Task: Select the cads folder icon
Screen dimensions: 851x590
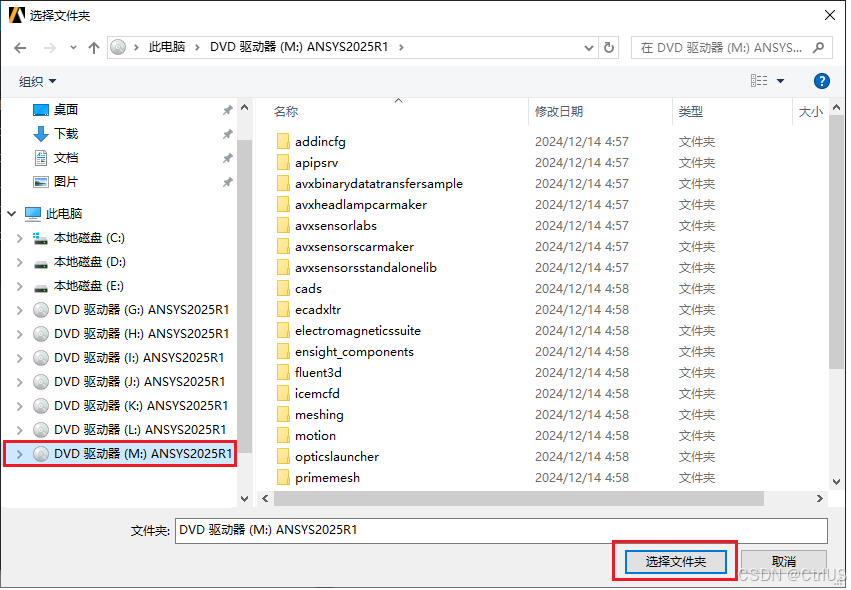Action: (283, 289)
